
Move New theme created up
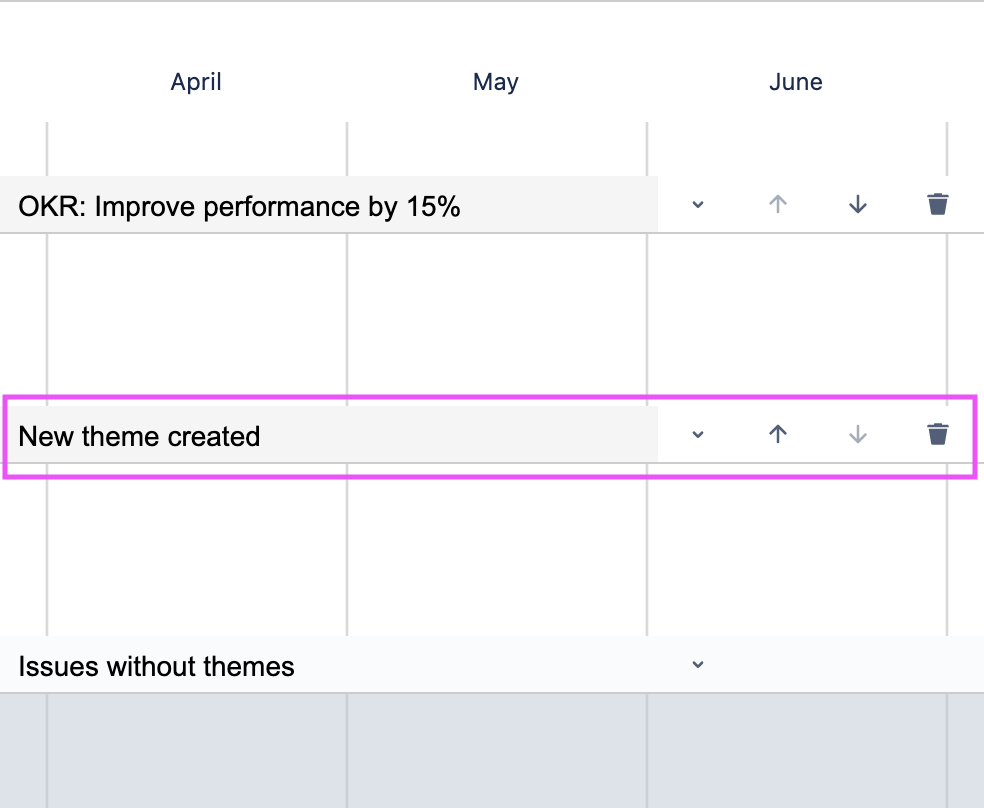pyautogui.click(x=778, y=434)
